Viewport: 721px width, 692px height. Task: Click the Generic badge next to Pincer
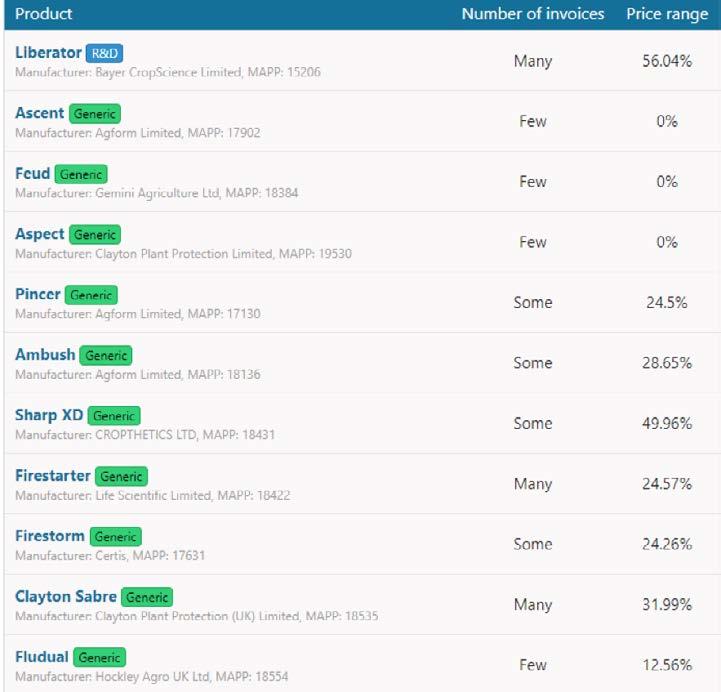[91, 295]
